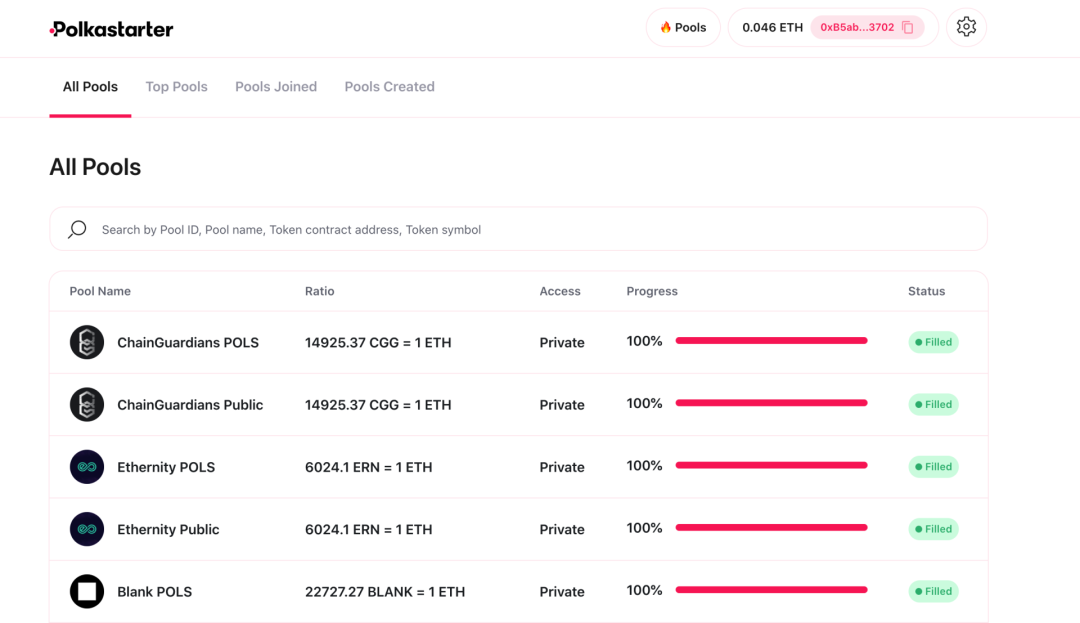Focus the pool search input field
1080x623 pixels.
coord(519,229)
